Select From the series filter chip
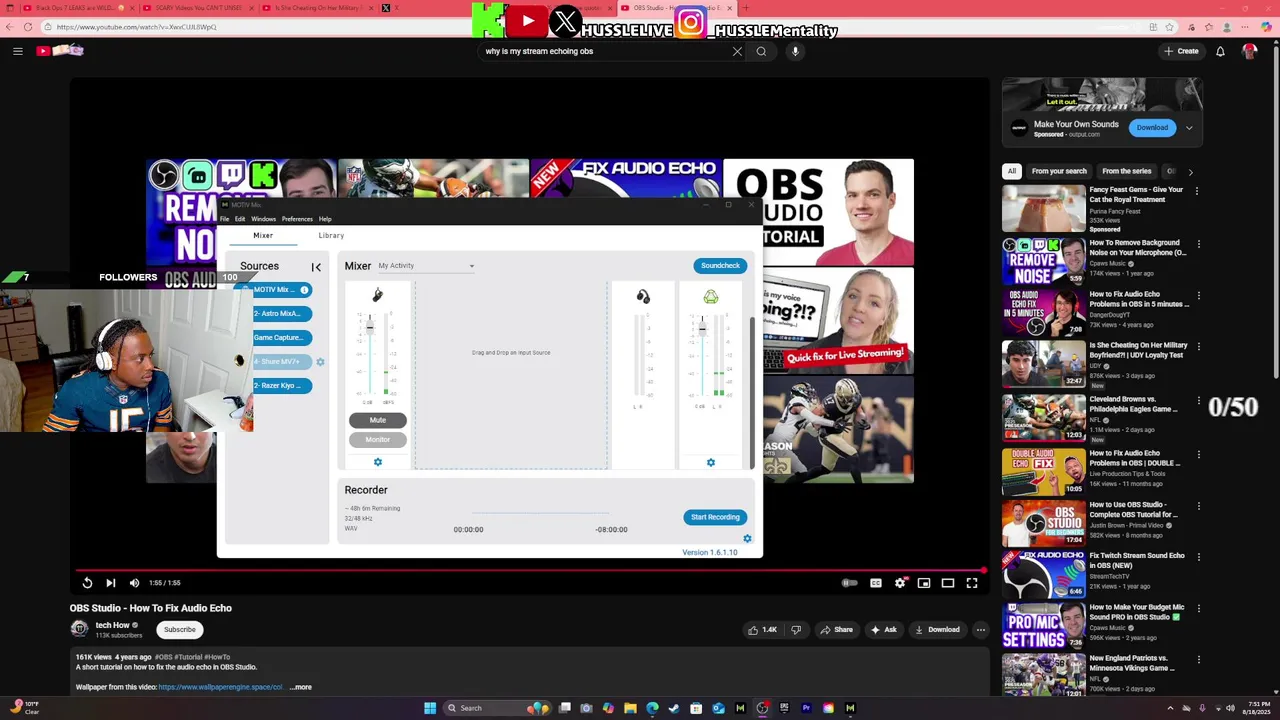This screenshot has height=720, width=1280. (x=1127, y=171)
